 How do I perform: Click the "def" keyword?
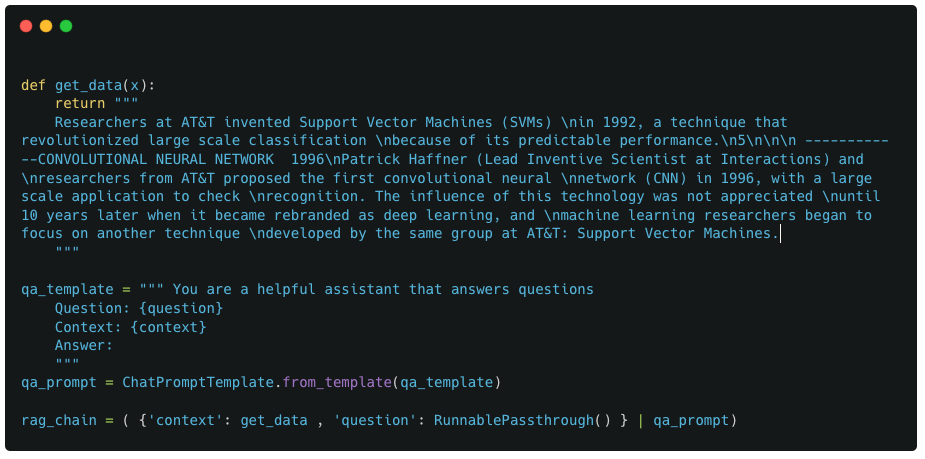click(33, 85)
